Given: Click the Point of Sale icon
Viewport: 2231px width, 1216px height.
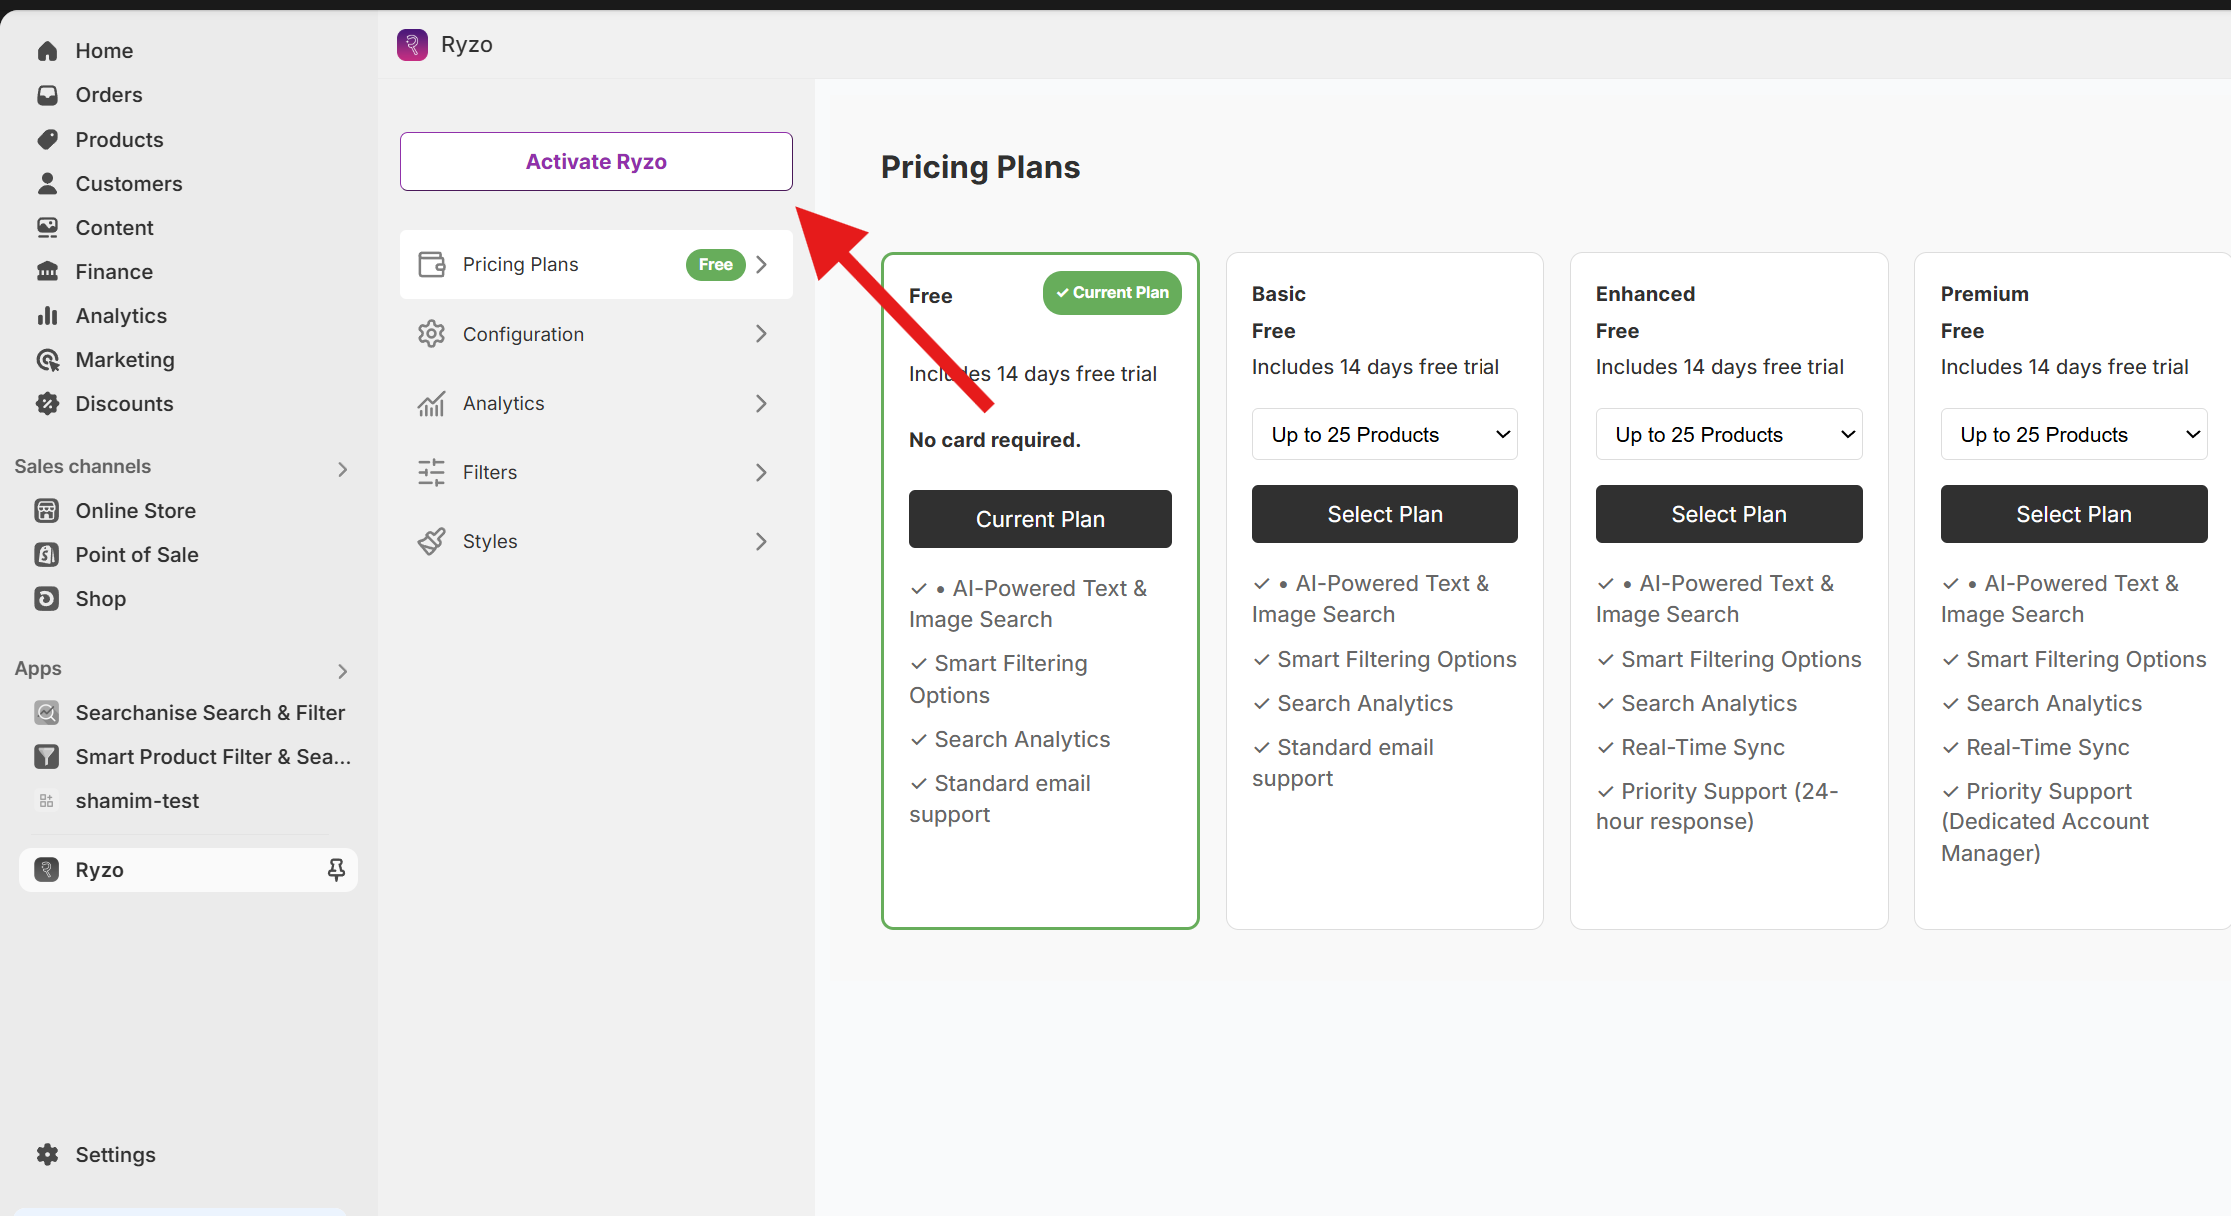Looking at the screenshot, I should (47, 555).
